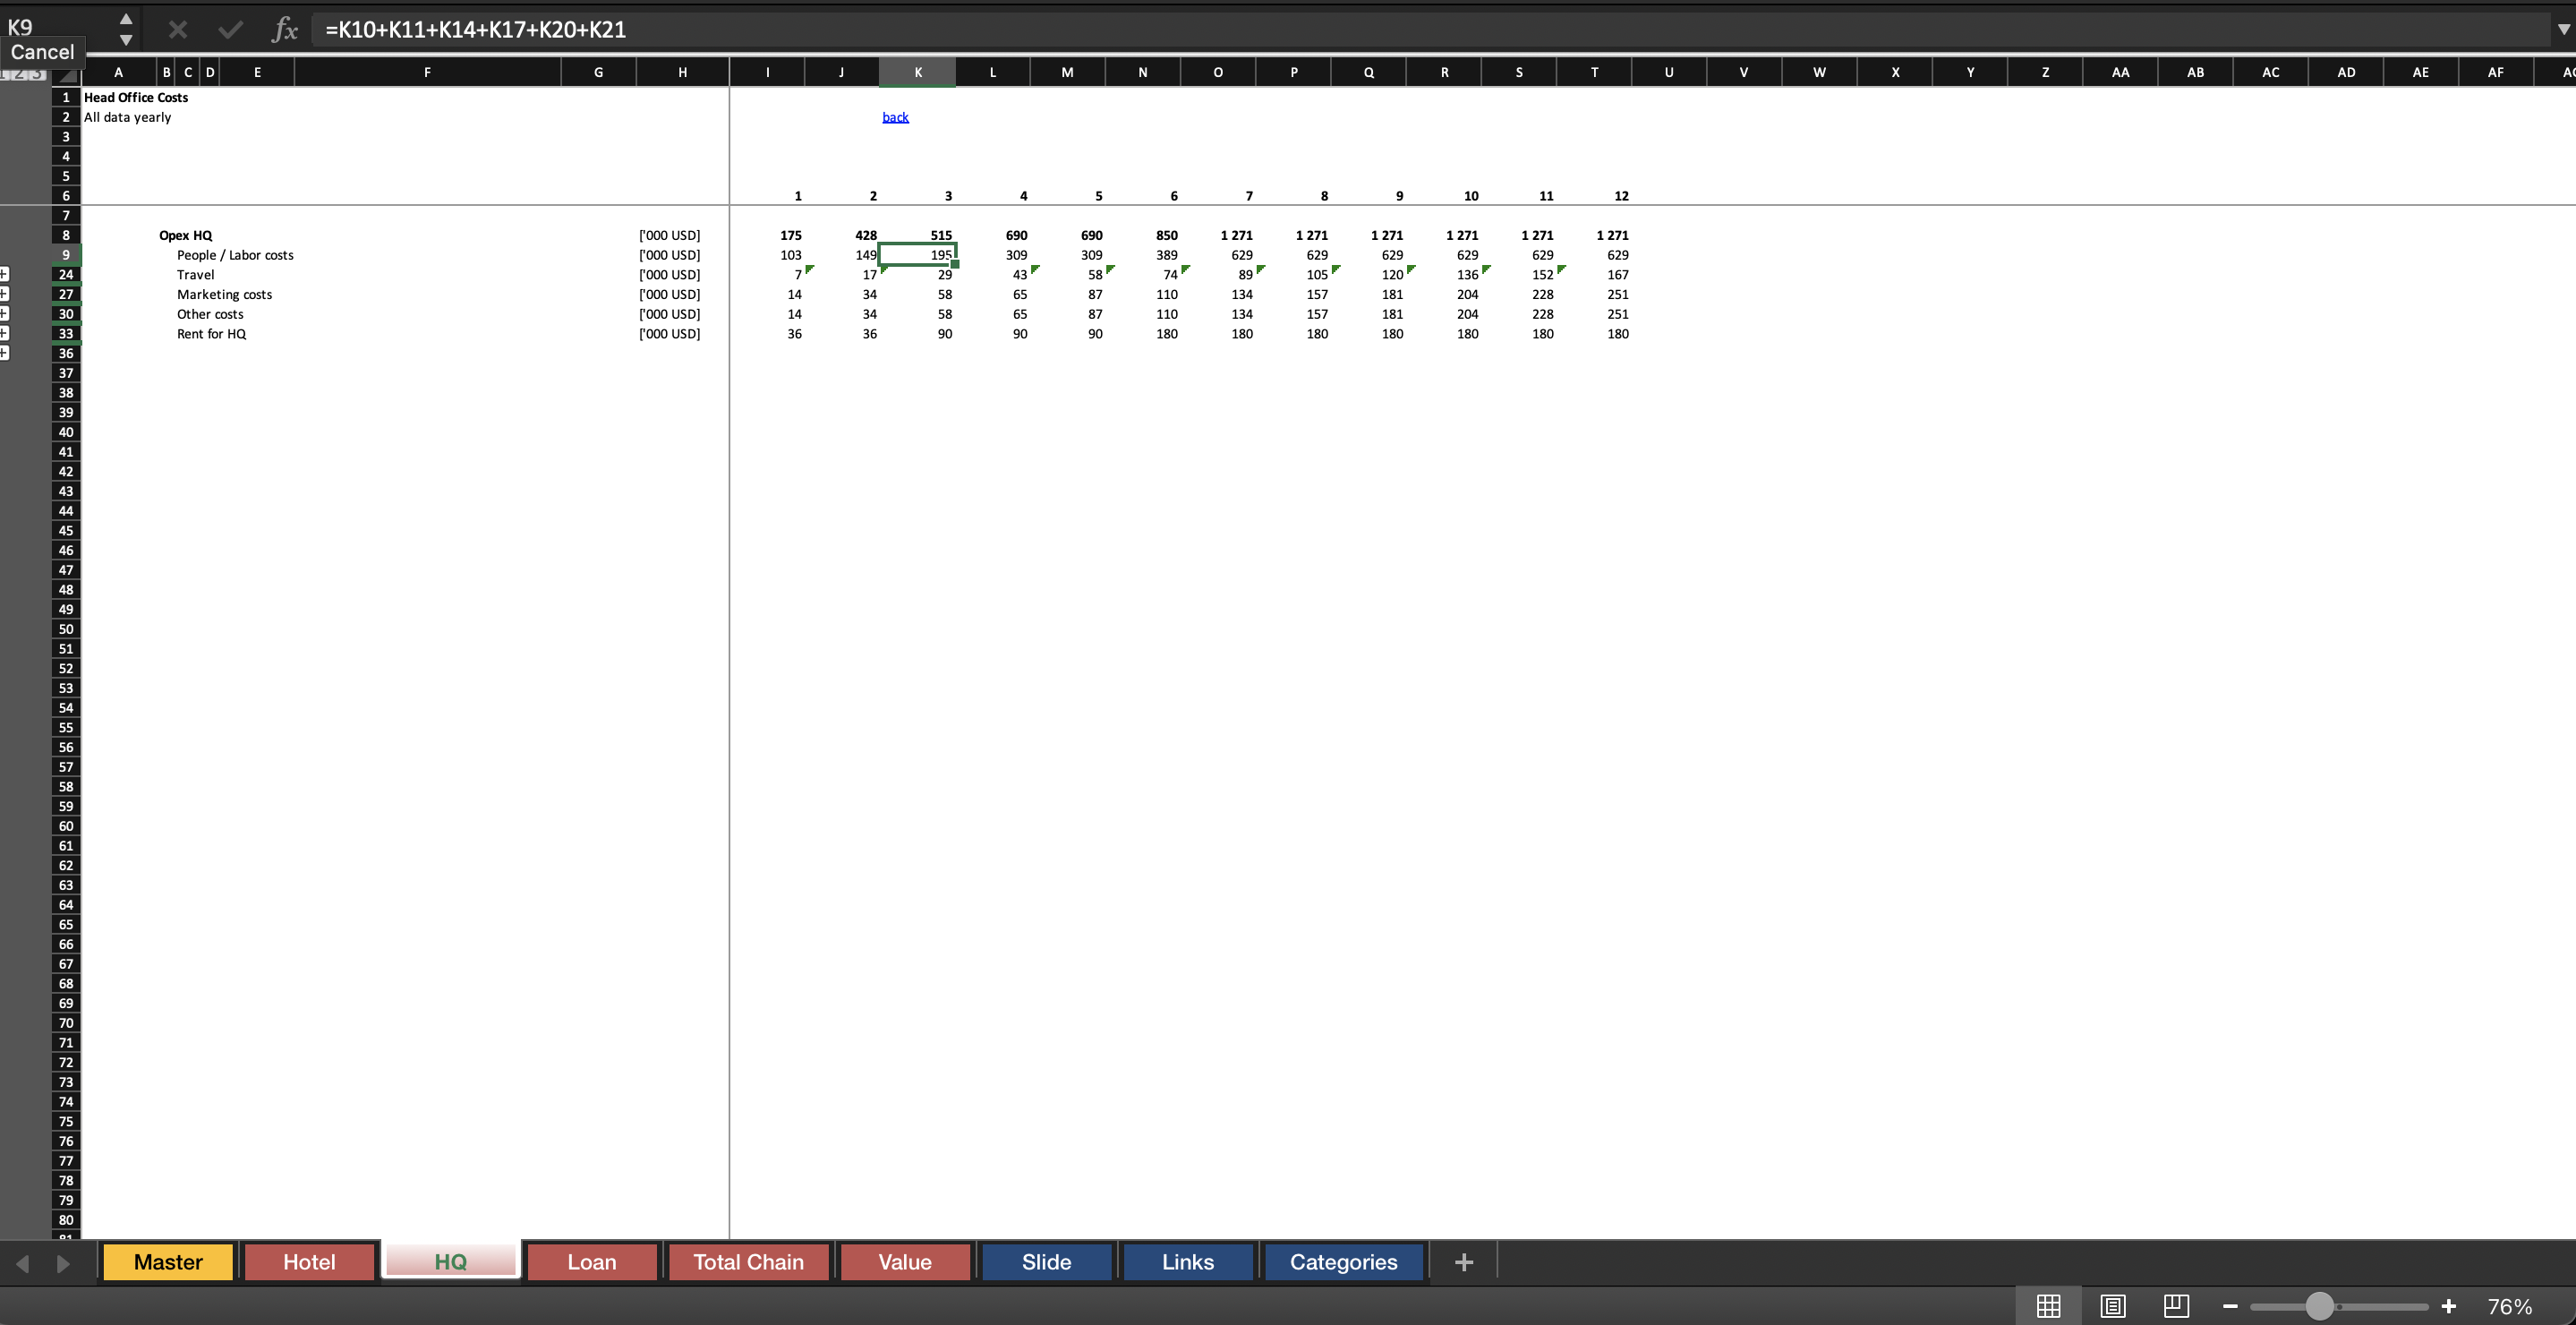Viewport: 2576px width, 1325px height.
Task: Click the K9 name box
Action: (x=56, y=27)
